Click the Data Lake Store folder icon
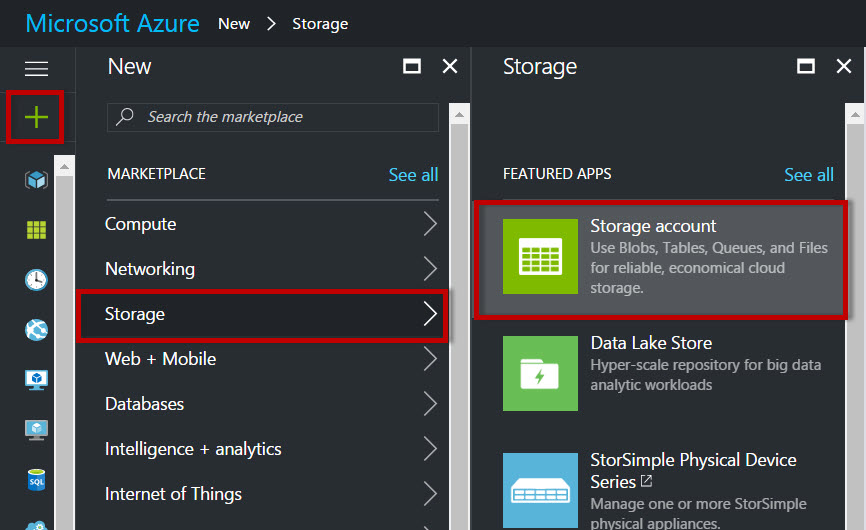 [x=540, y=373]
